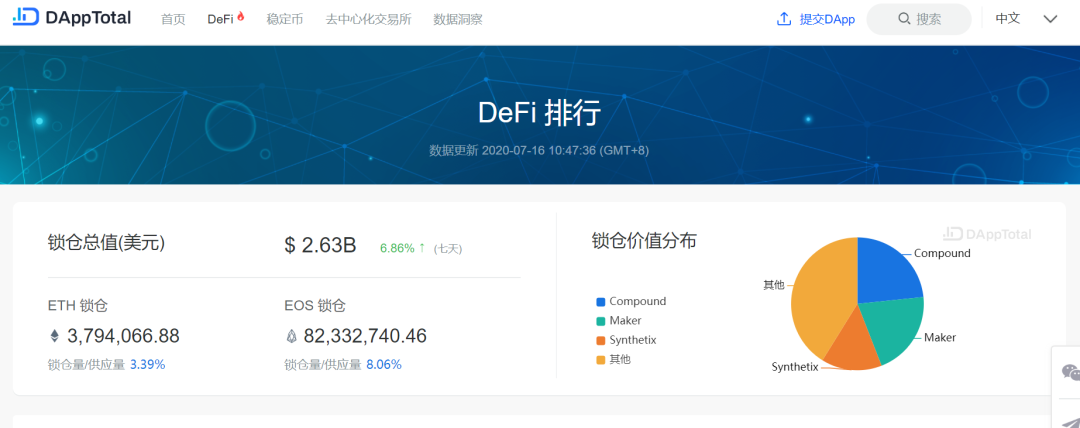Click the Maker pie chart label

[x=939, y=338]
